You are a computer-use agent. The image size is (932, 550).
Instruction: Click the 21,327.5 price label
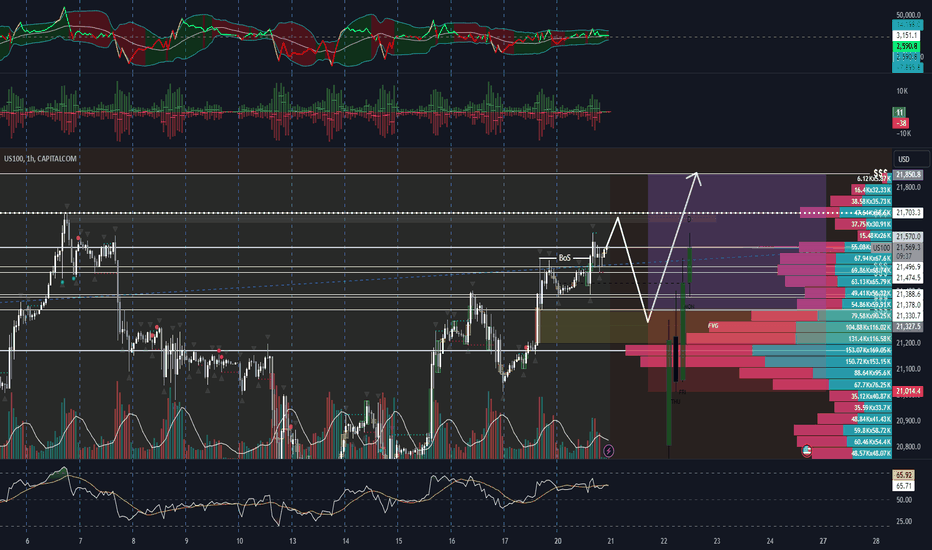pyautogui.click(x=908, y=326)
